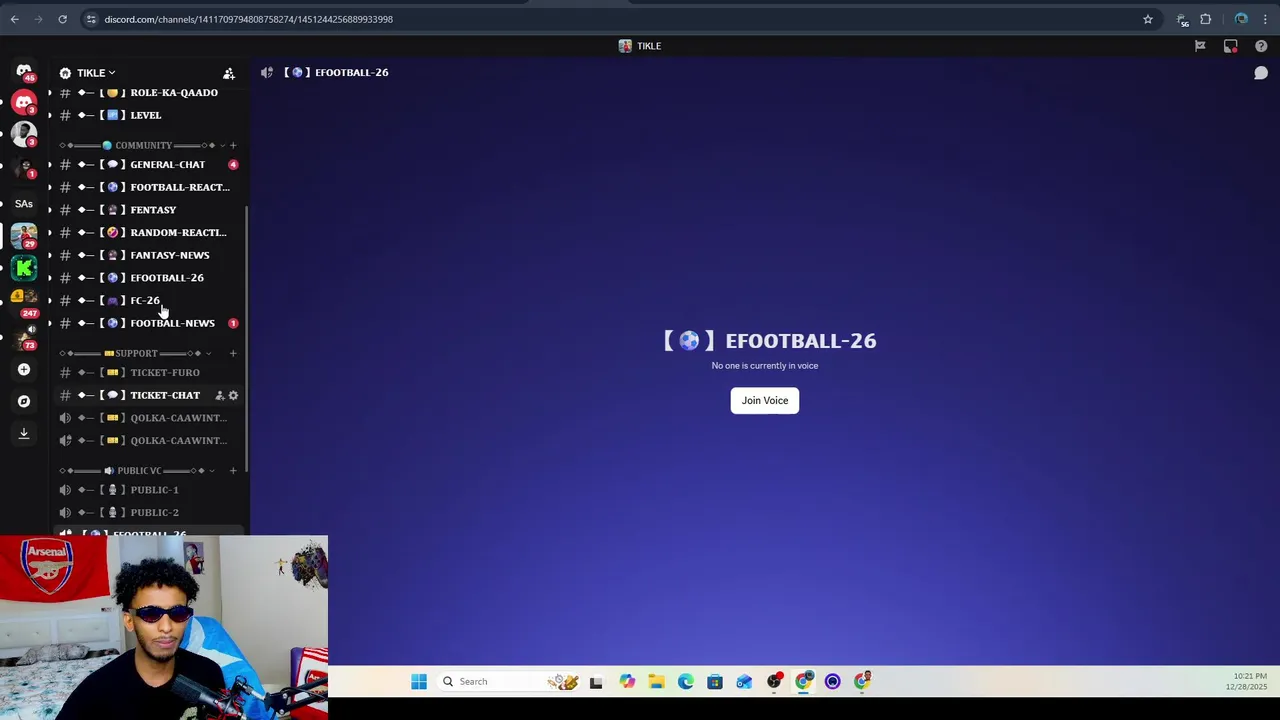
Task: Click flag icon in Discord title bar
Action: [x=1200, y=46]
